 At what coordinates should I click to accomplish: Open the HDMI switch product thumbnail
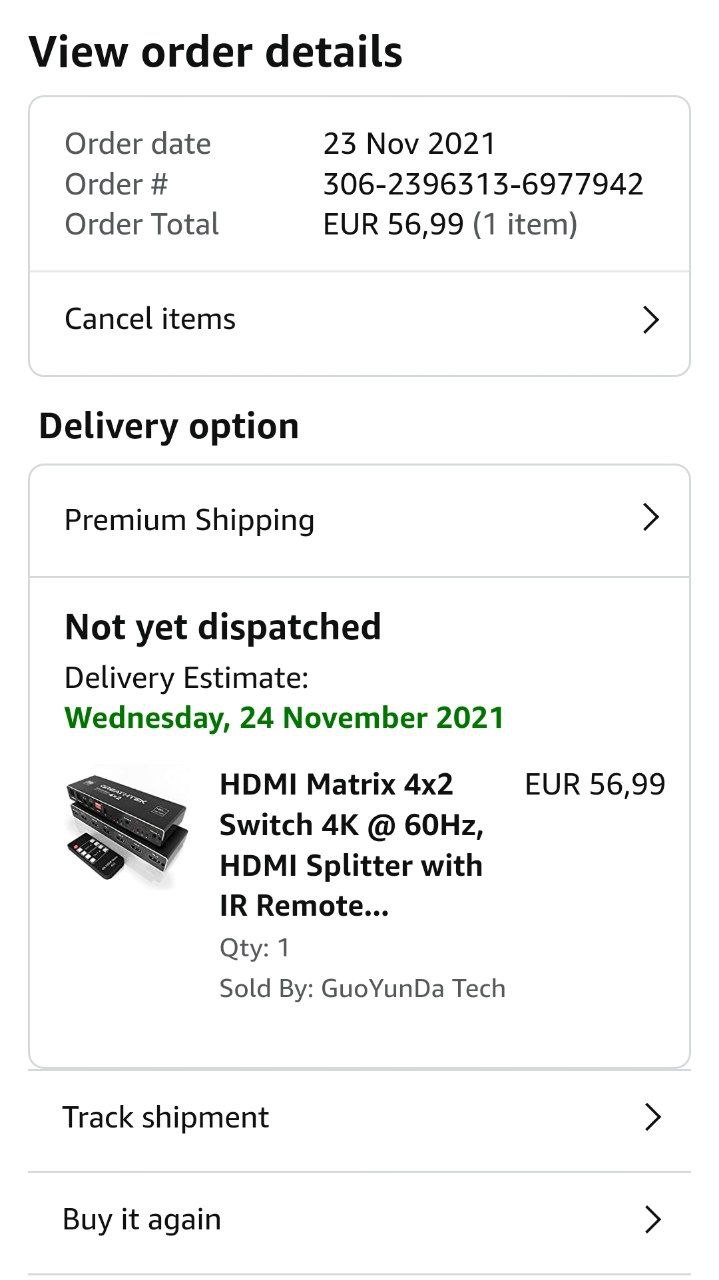click(x=126, y=827)
